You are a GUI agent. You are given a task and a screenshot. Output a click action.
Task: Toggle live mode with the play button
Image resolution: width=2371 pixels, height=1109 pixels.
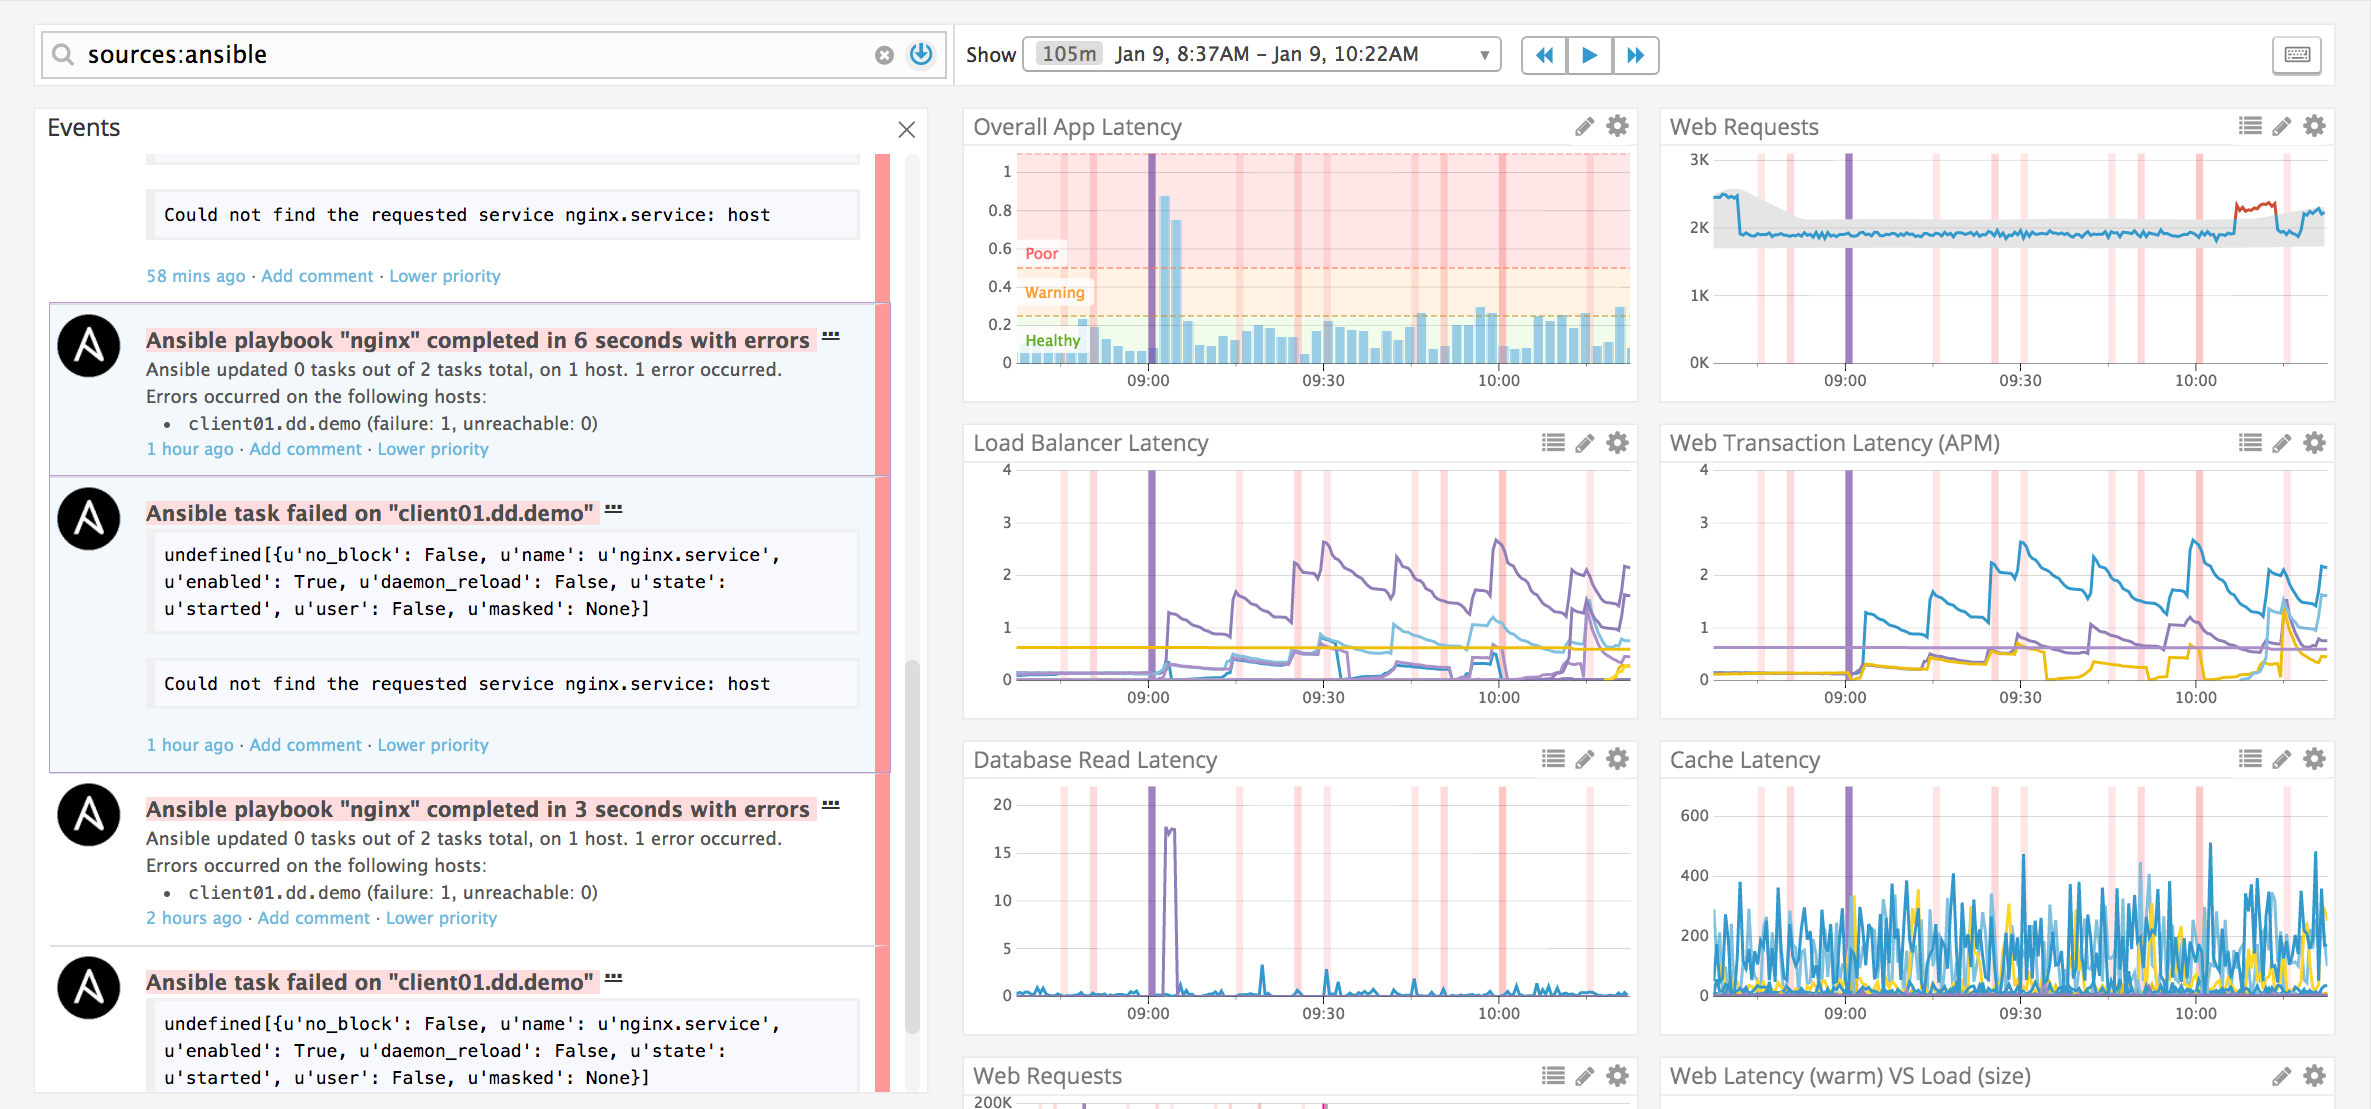point(1588,55)
